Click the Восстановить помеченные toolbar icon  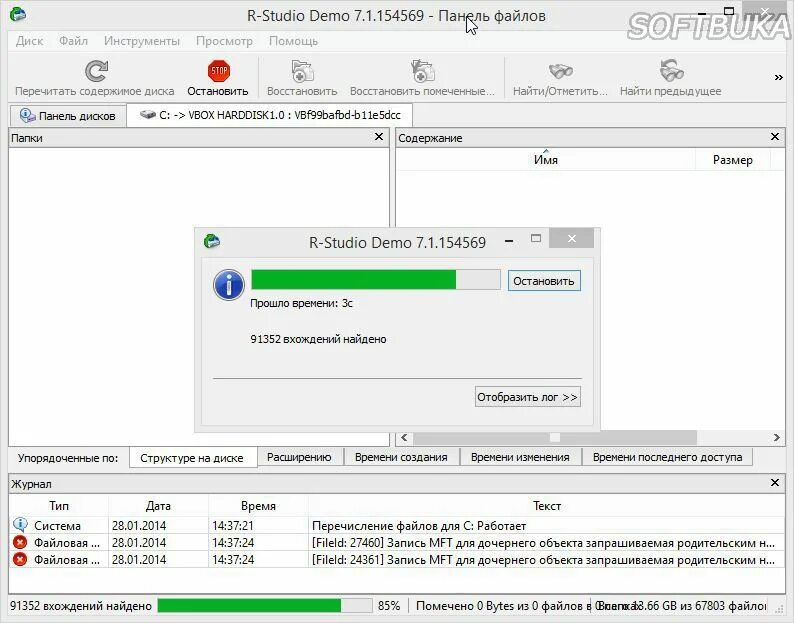click(x=422, y=71)
